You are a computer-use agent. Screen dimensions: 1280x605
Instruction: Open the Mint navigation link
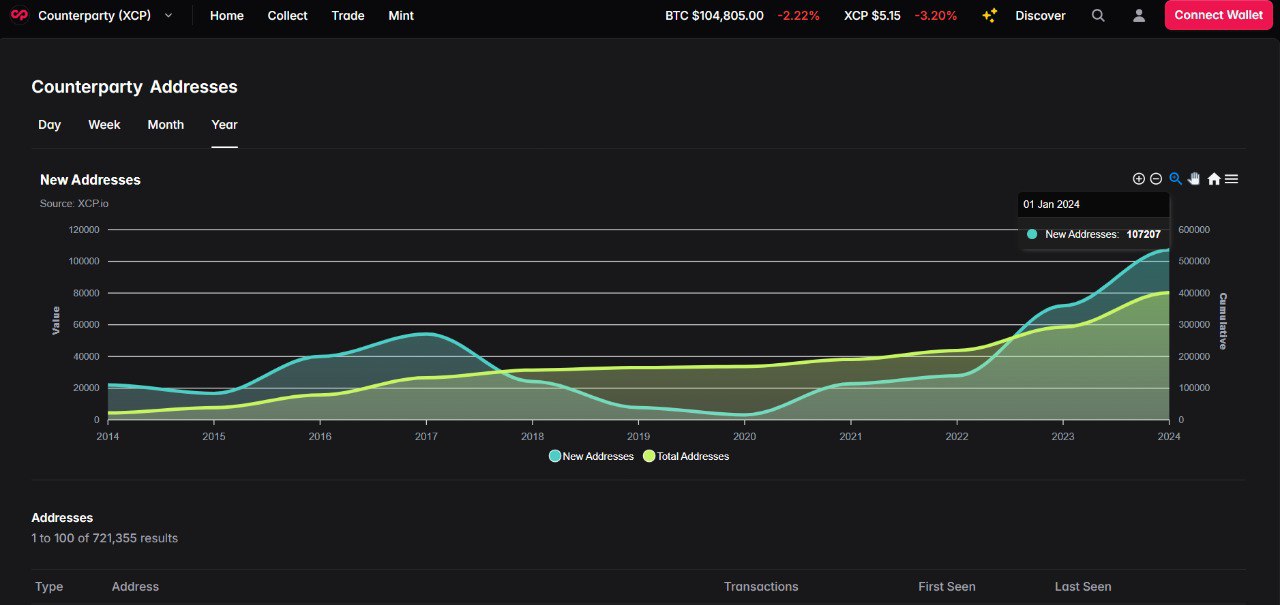401,16
